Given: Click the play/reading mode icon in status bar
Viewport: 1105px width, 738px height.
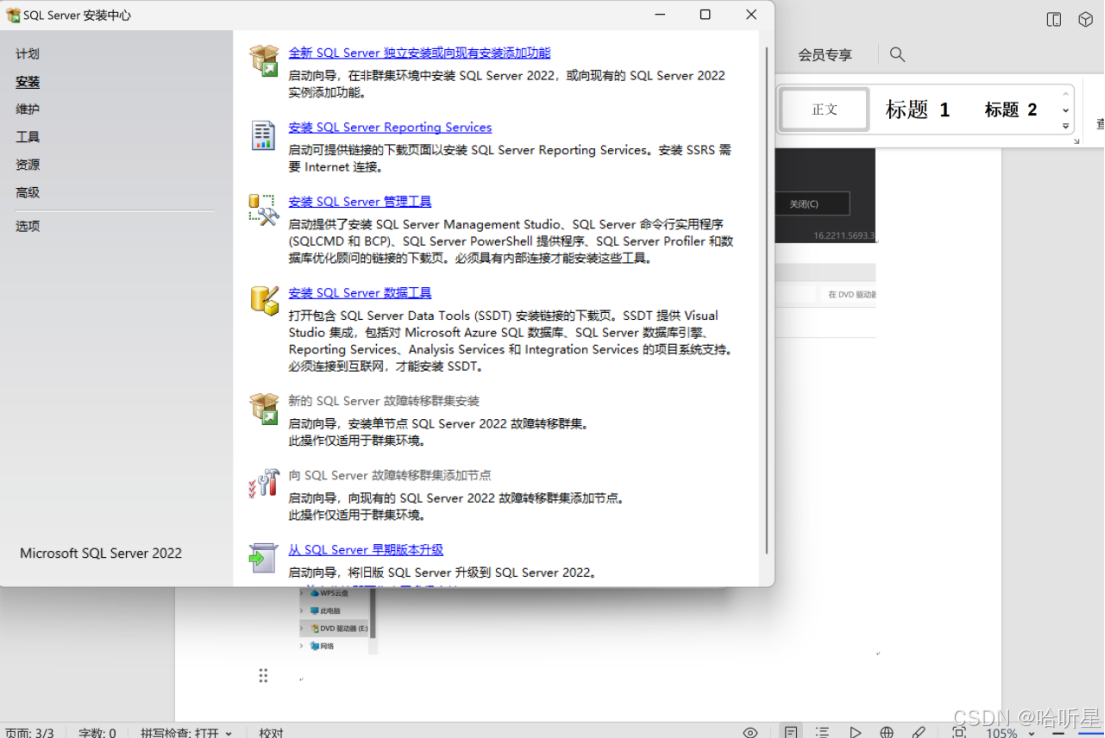Looking at the screenshot, I should [855, 732].
